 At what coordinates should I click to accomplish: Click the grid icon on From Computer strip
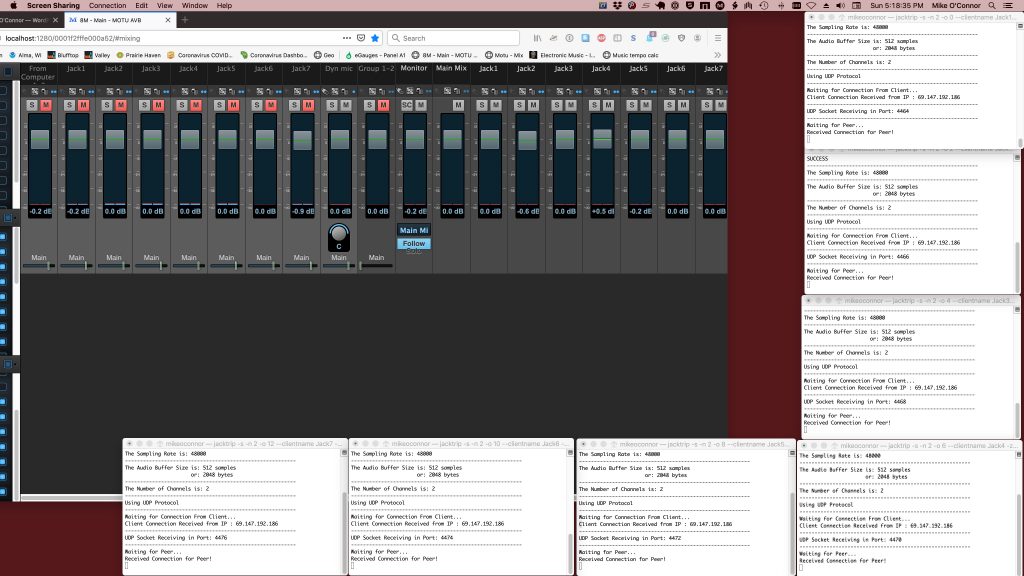click(x=35, y=91)
